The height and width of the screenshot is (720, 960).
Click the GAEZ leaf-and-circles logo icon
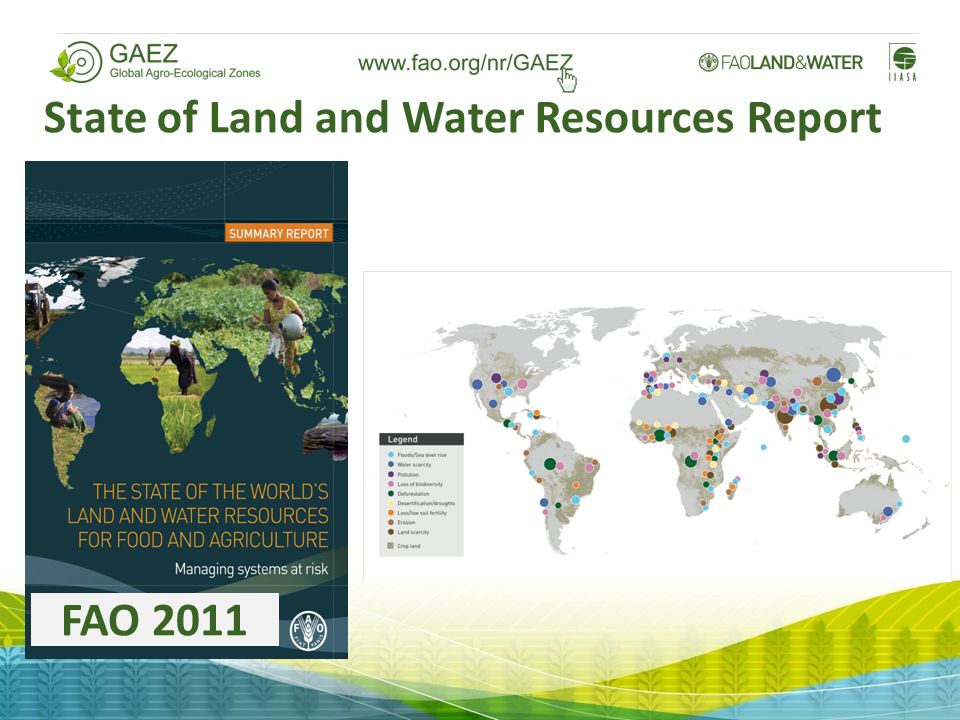click(x=77, y=62)
